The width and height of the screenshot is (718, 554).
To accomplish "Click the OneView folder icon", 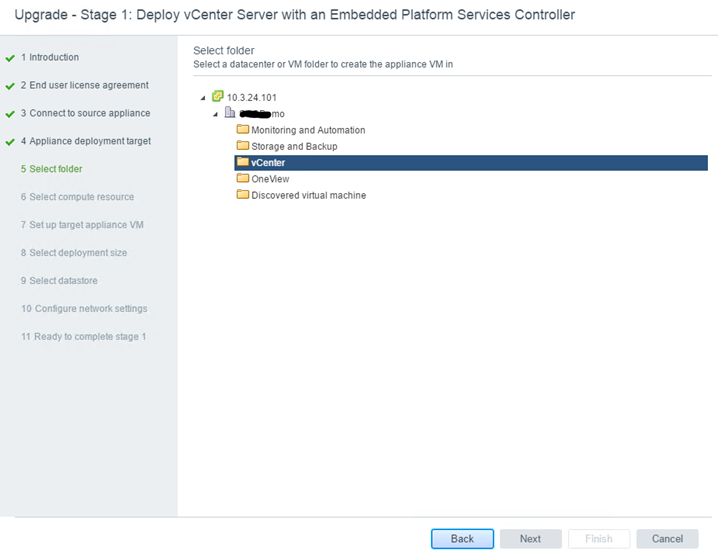I will point(243,178).
